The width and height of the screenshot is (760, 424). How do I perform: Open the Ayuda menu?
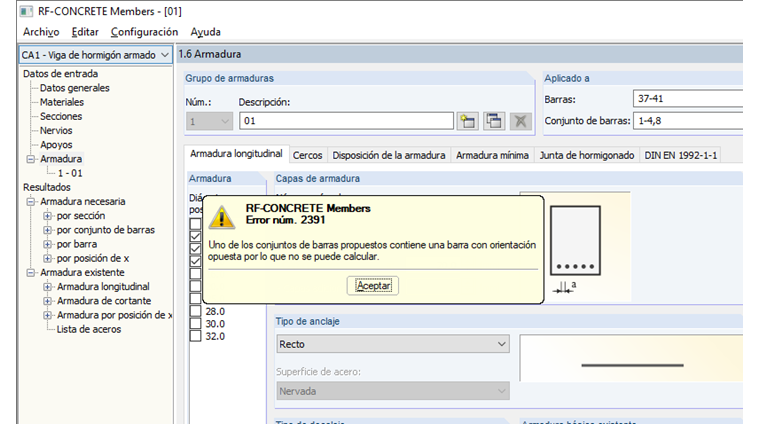pyautogui.click(x=206, y=32)
